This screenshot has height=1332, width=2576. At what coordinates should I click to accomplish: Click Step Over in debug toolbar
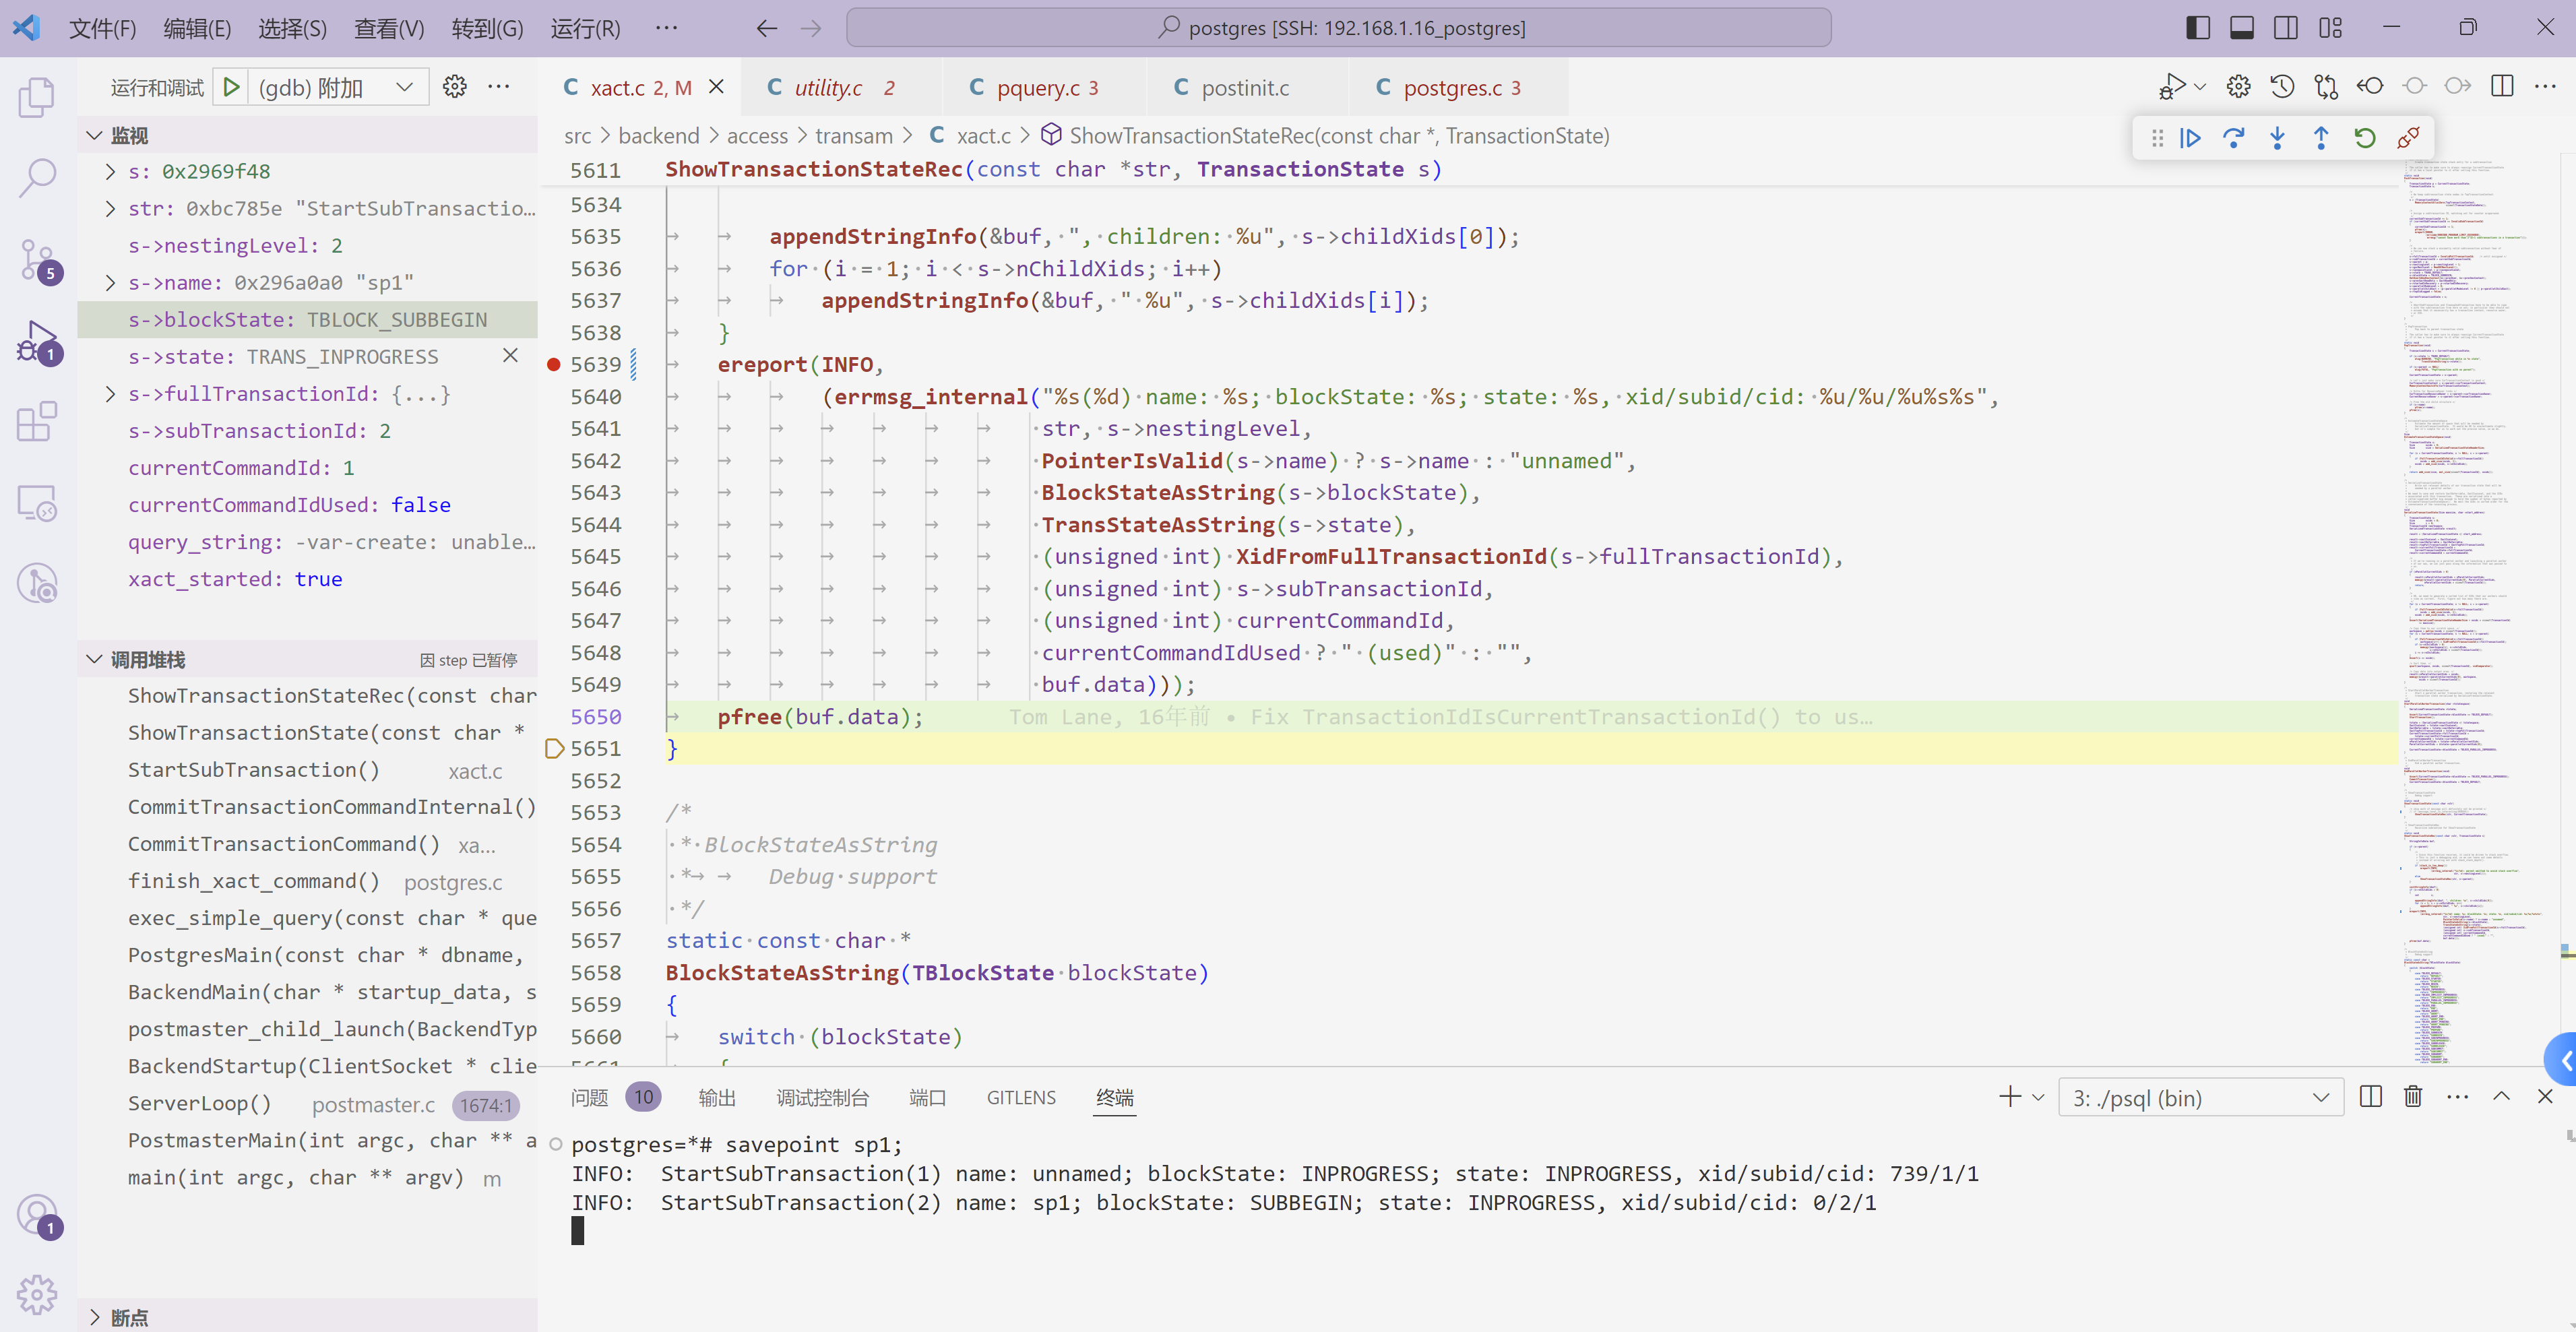(2233, 138)
